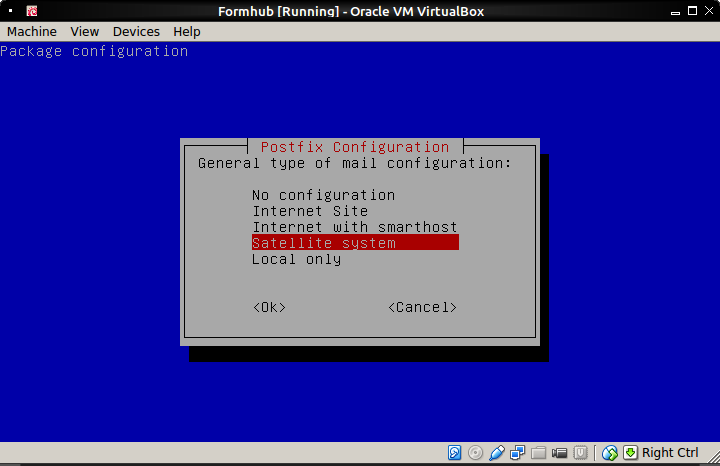Viewport: 720px width, 466px height.
Task: Select the highlighted 'Satellite system' option
Action: pyautogui.click(x=355, y=243)
